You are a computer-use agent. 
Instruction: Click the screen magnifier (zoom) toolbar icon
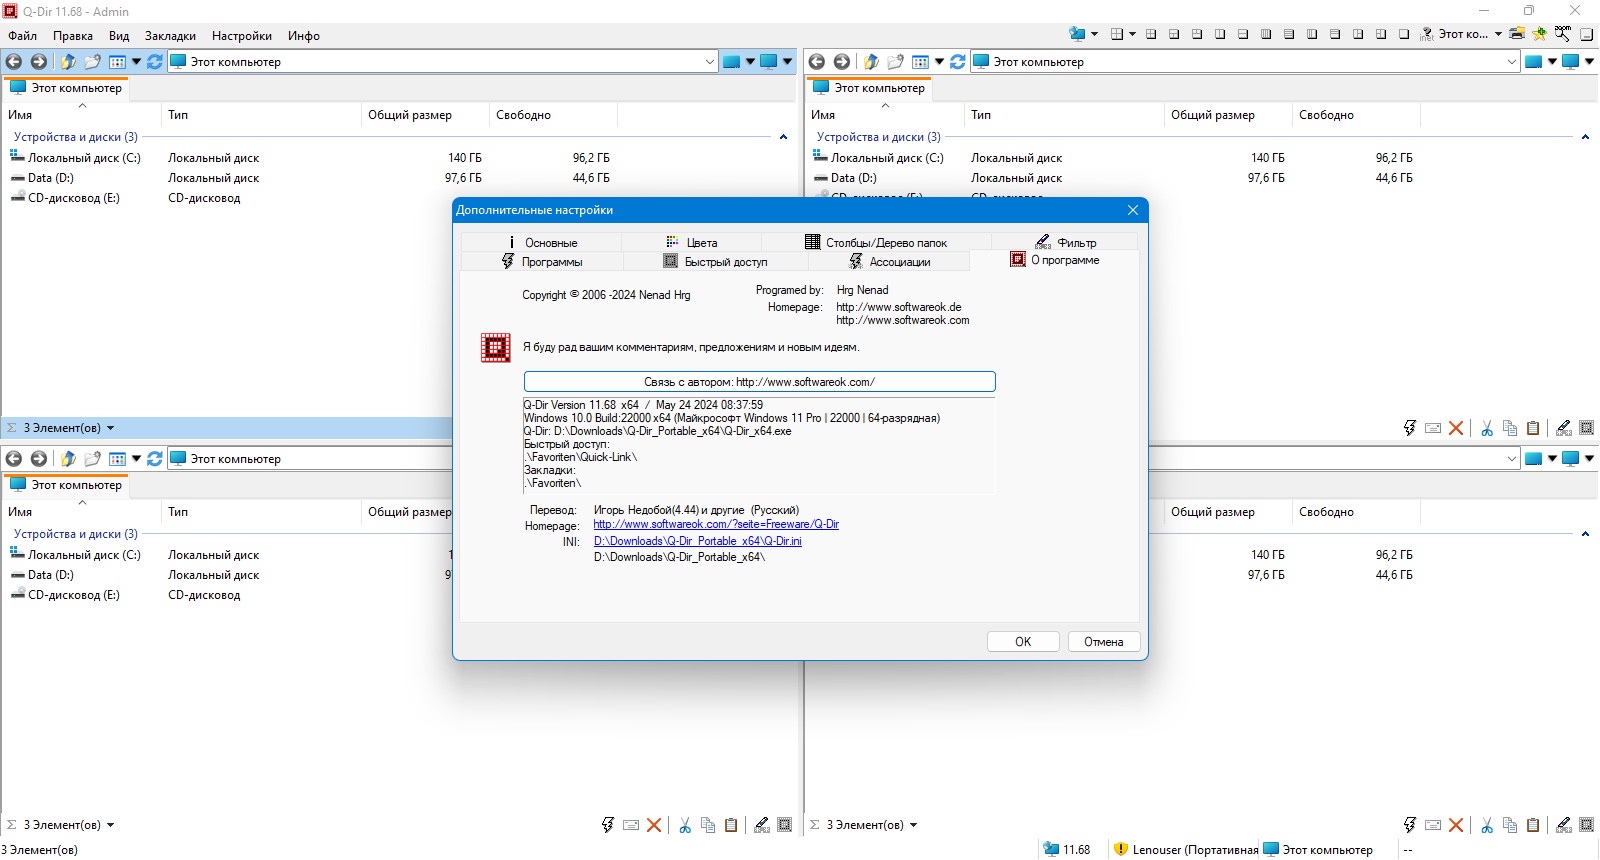click(1563, 33)
